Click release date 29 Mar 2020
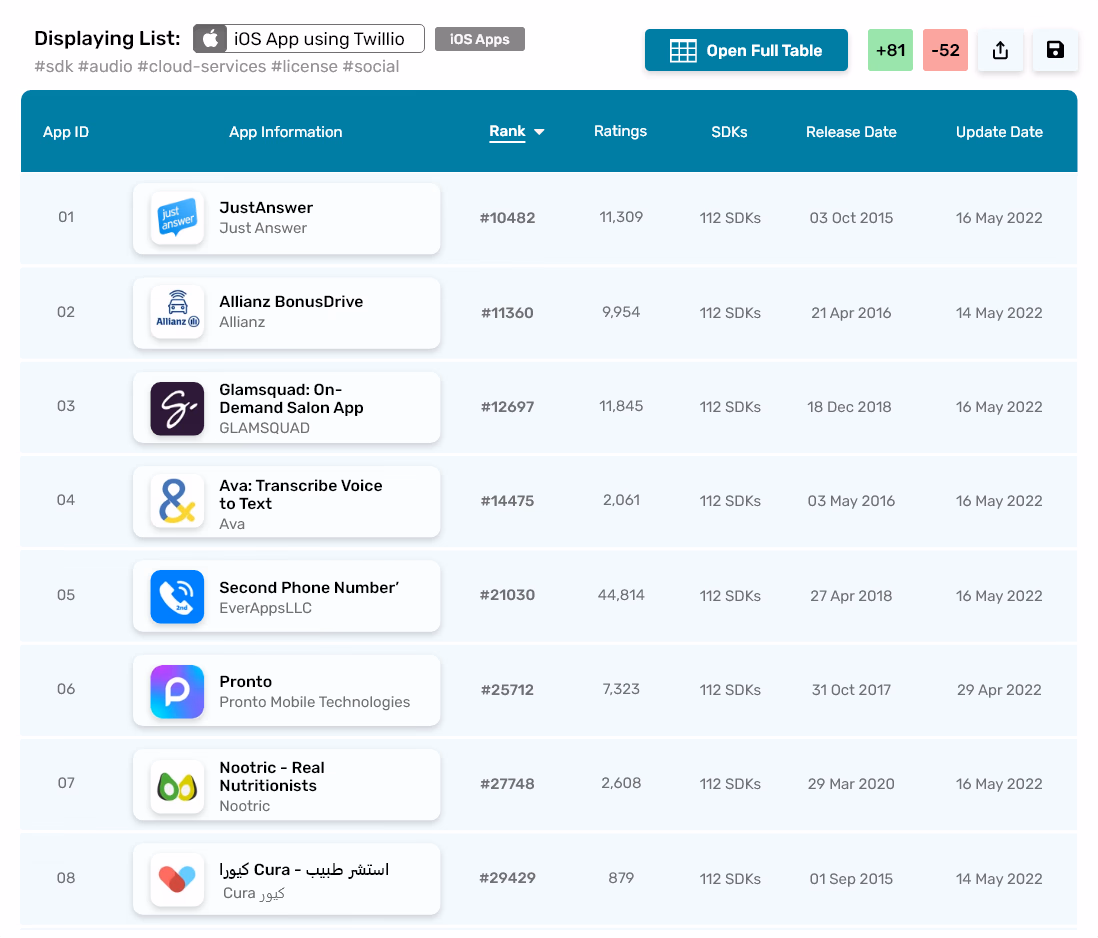Screen dimensions: 1098x938 [851, 784]
